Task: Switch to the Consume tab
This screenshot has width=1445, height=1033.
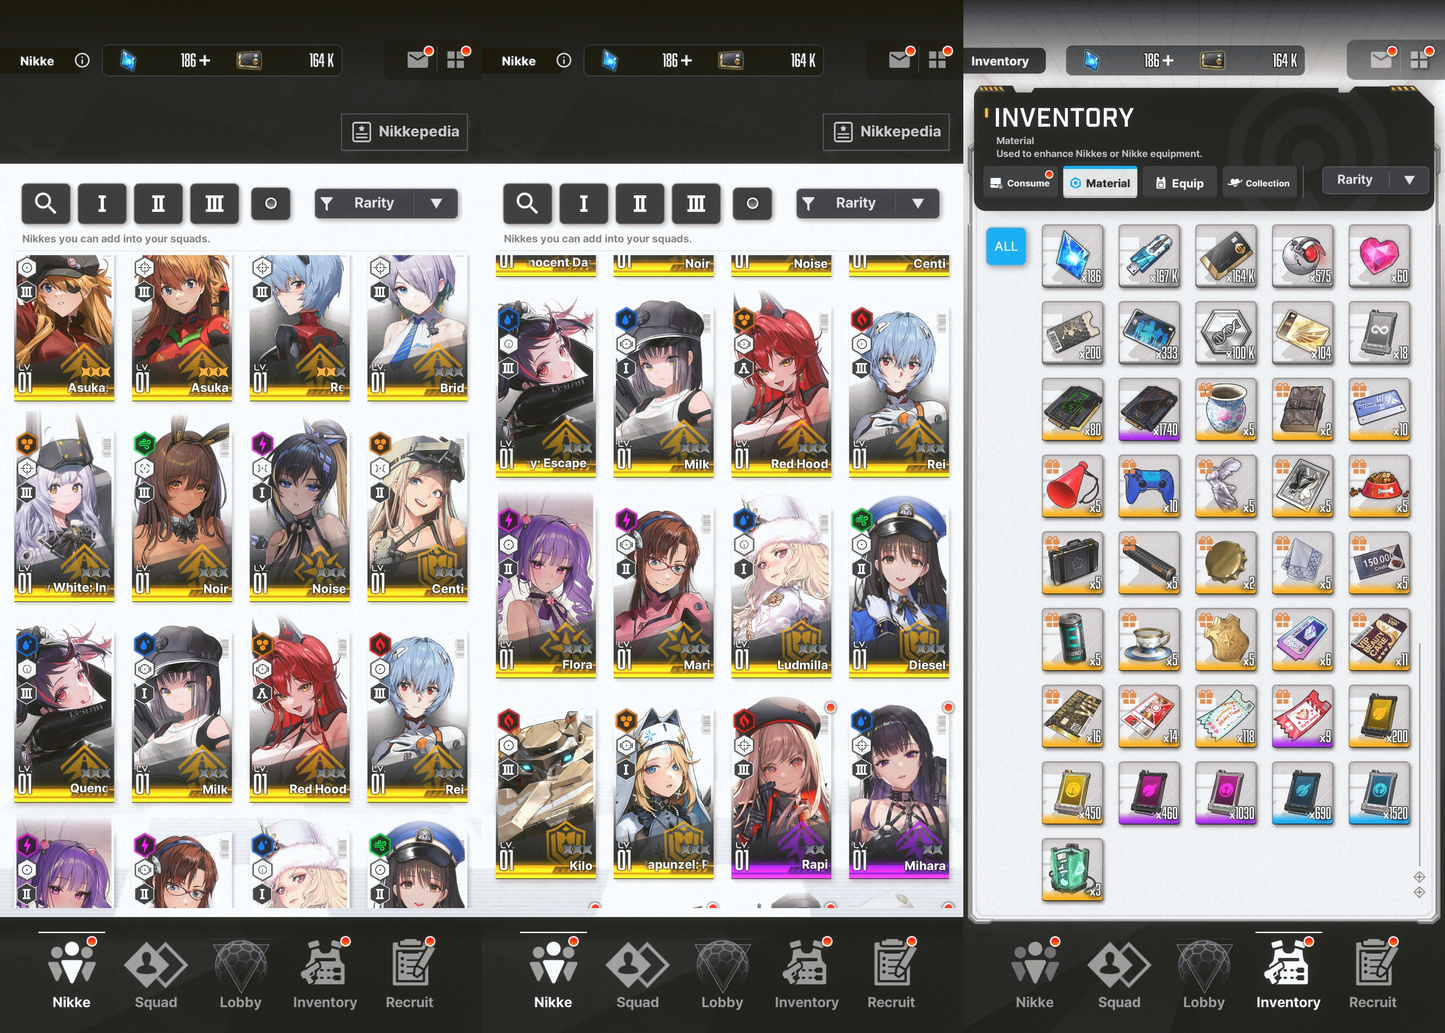Action: point(1019,183)
